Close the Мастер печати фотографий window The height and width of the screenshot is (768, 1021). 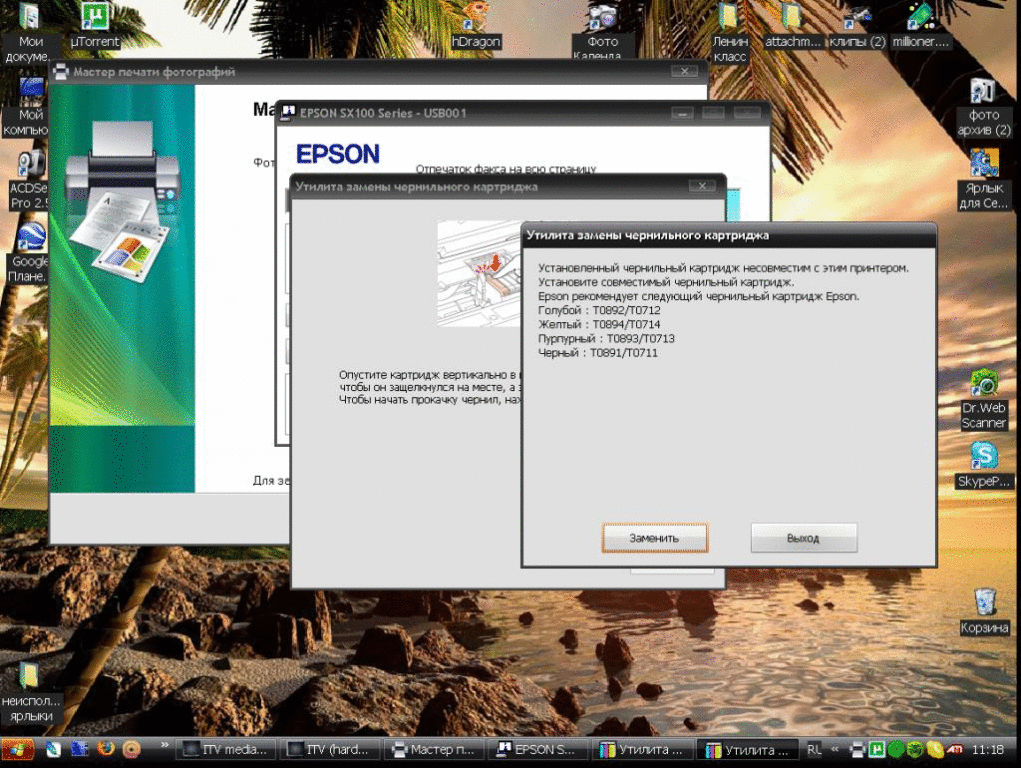(x=684, y=71)
